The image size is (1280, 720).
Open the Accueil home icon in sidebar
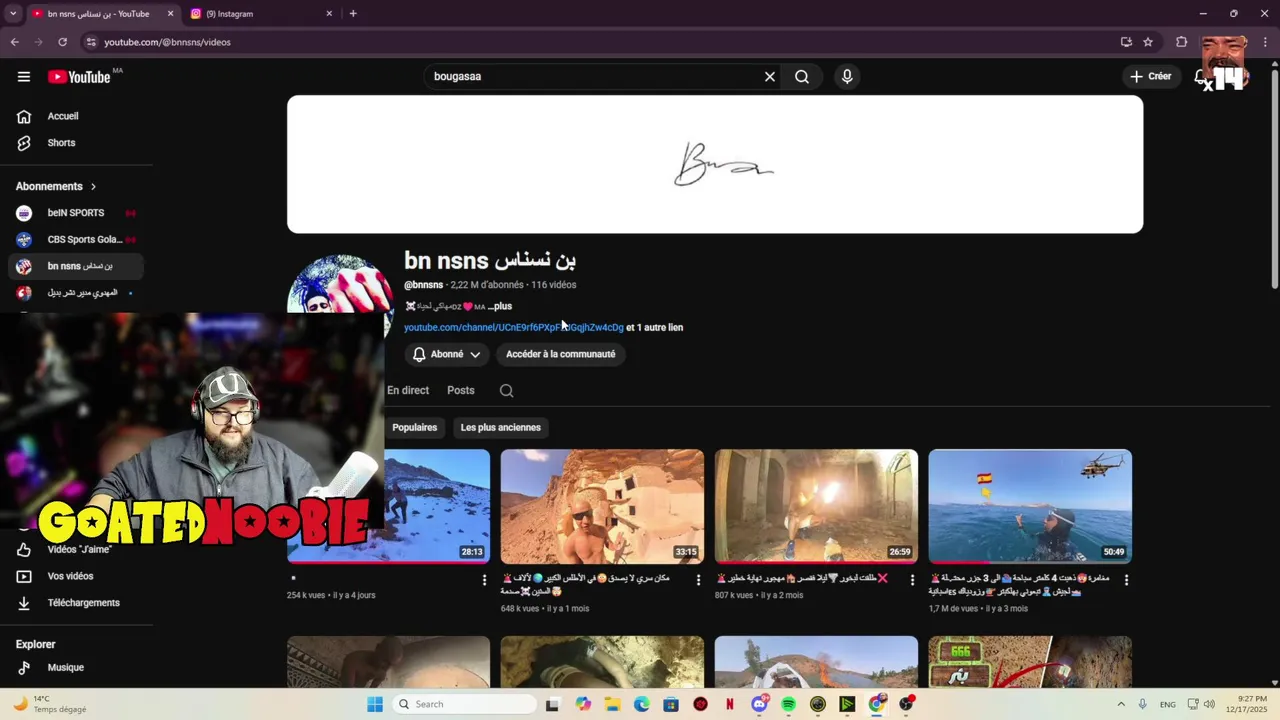pos(24,116)
